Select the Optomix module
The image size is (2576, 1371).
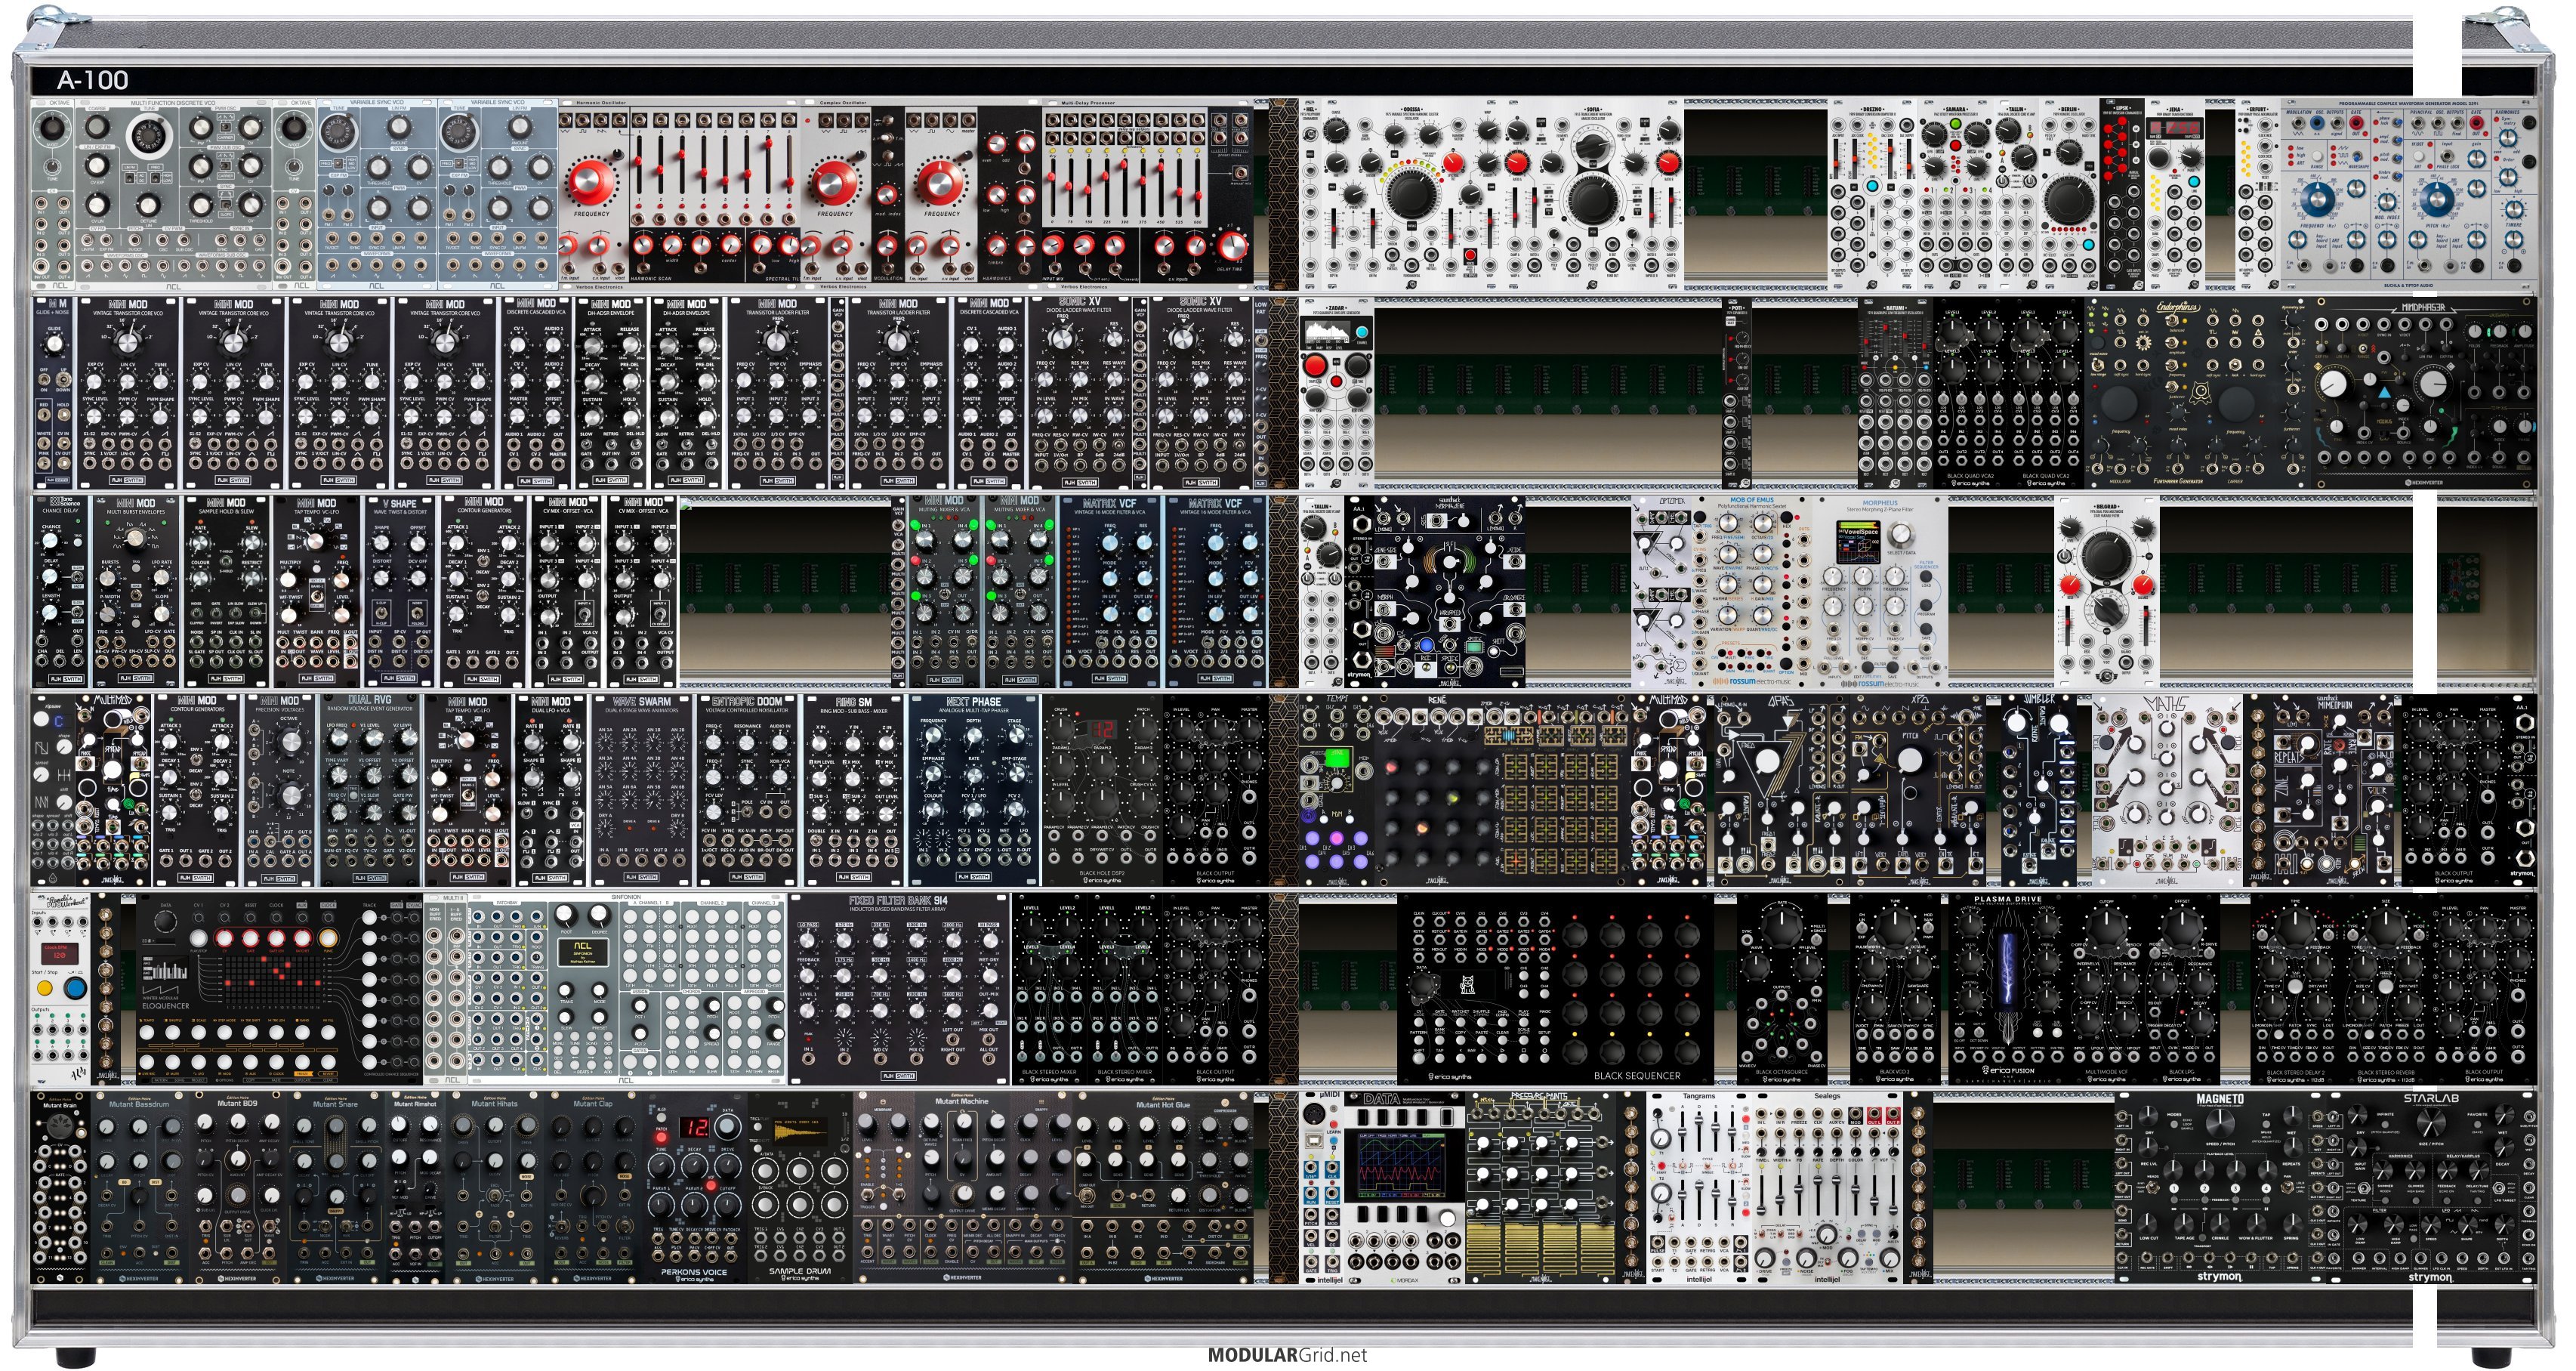(1661, 591)
